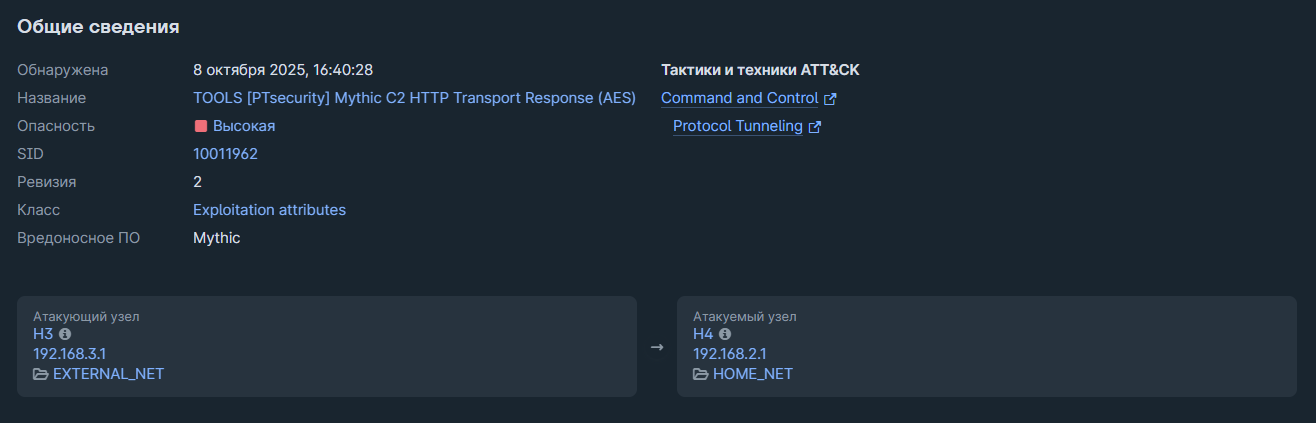Click arrow between attacker and target nodes

point(657,347)
